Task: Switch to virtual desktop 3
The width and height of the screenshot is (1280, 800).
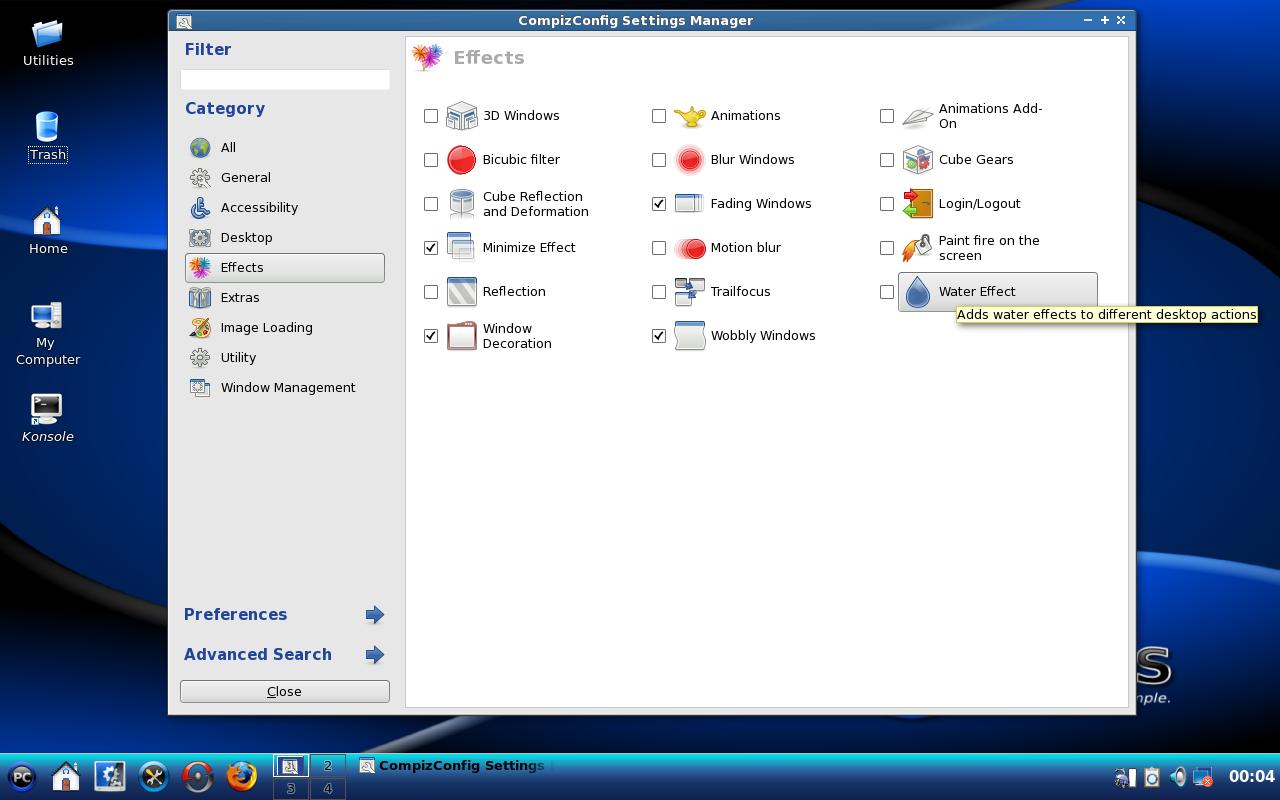Action: pyautogui.click(x=291, y=789)
